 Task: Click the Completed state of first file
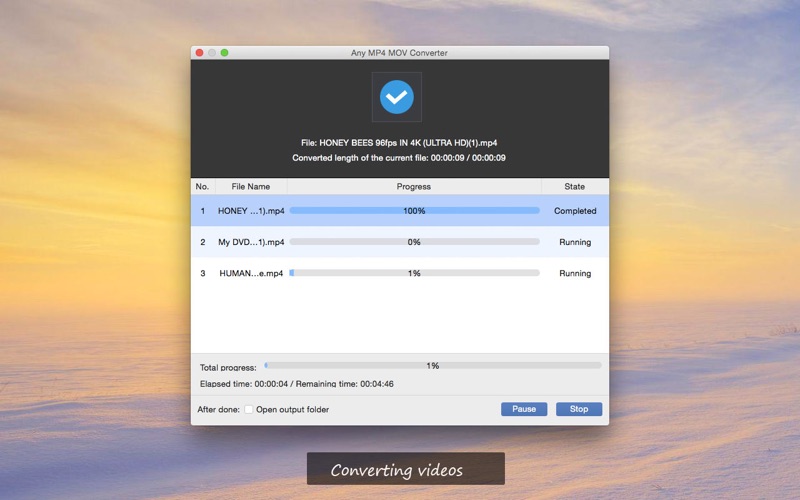click(574, 211)
